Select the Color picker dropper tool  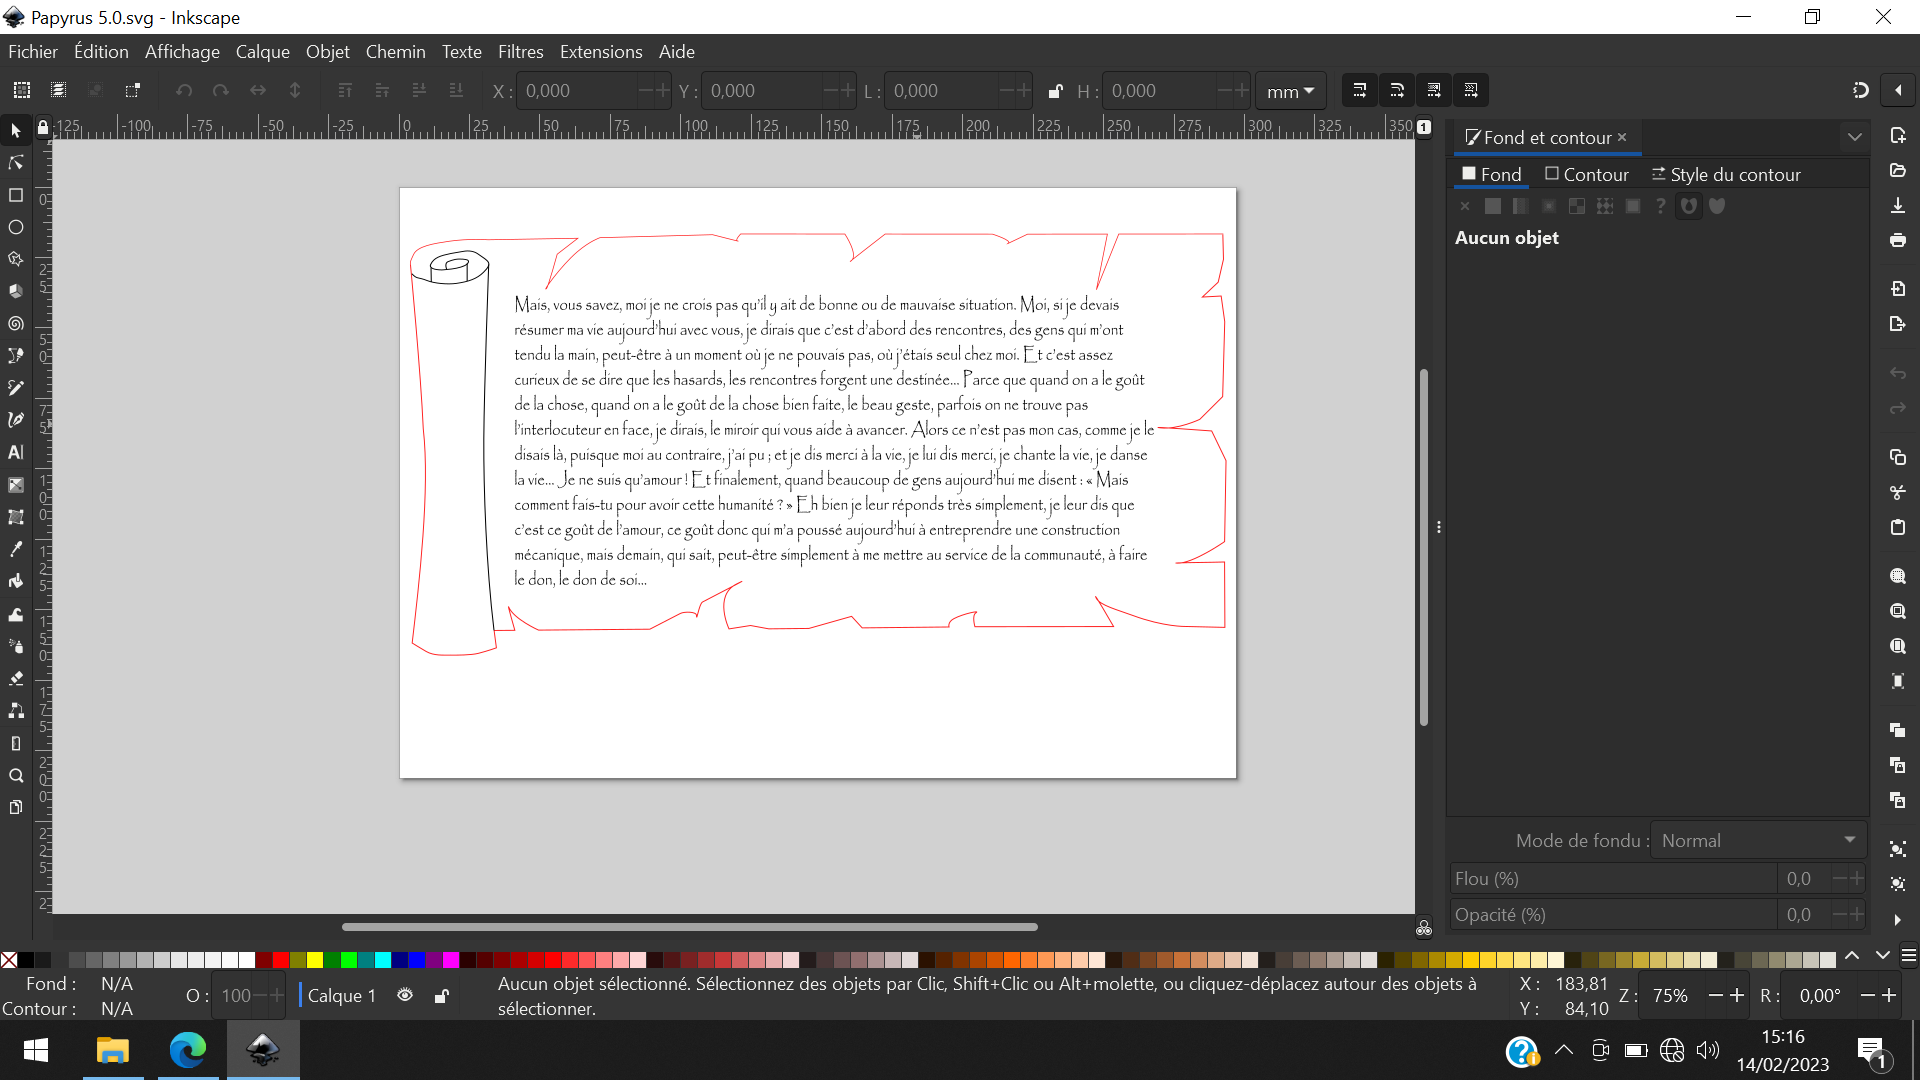16,549
